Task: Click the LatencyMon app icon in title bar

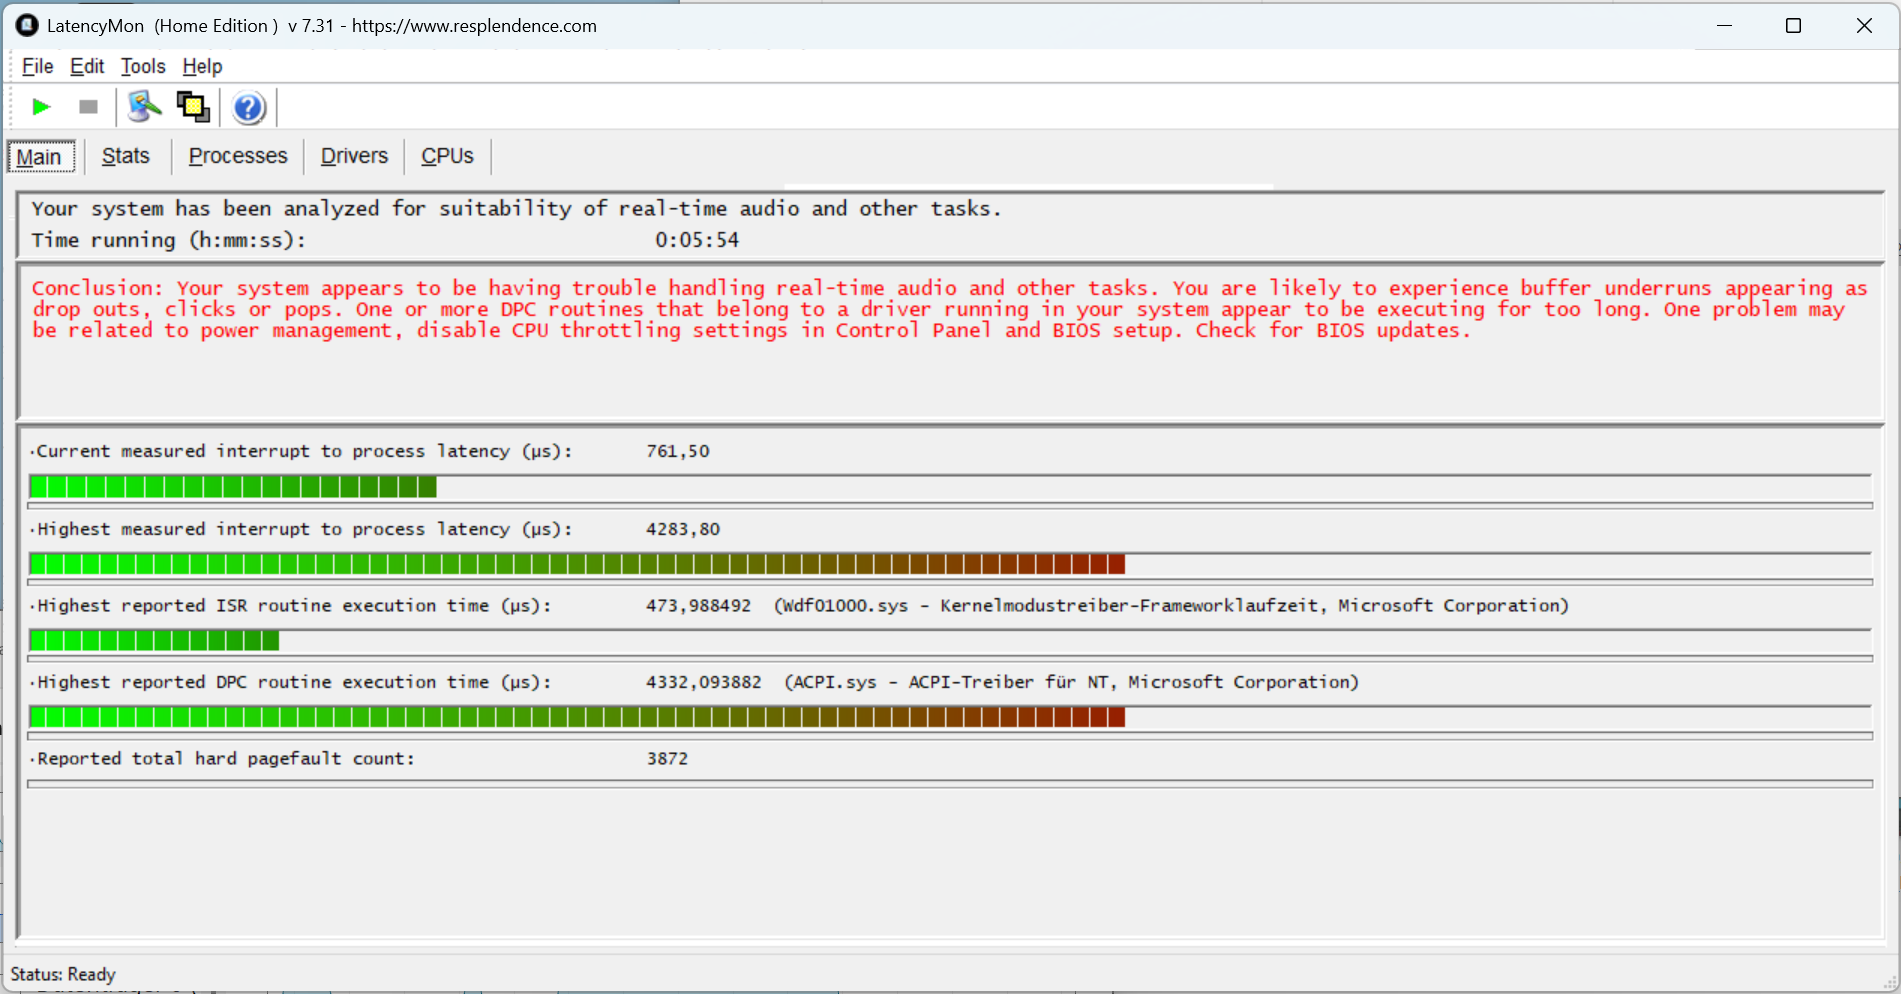Action: 27,26
